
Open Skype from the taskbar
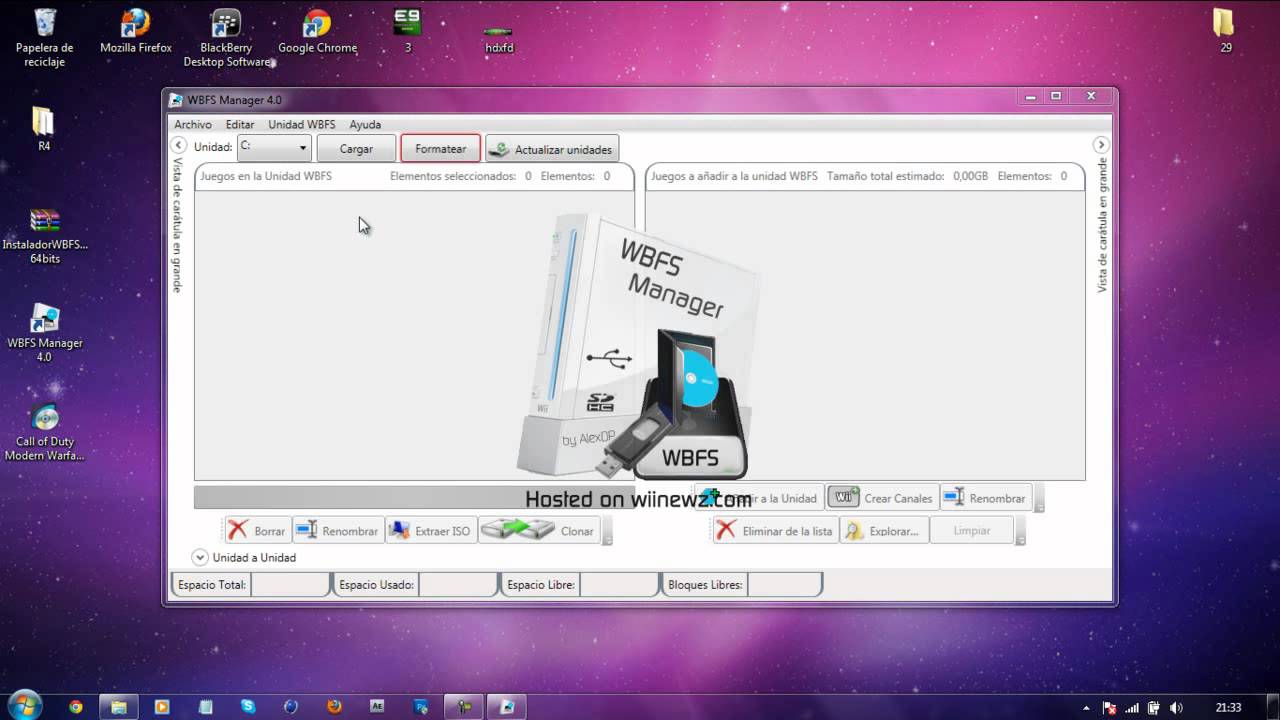coord(248,706)
